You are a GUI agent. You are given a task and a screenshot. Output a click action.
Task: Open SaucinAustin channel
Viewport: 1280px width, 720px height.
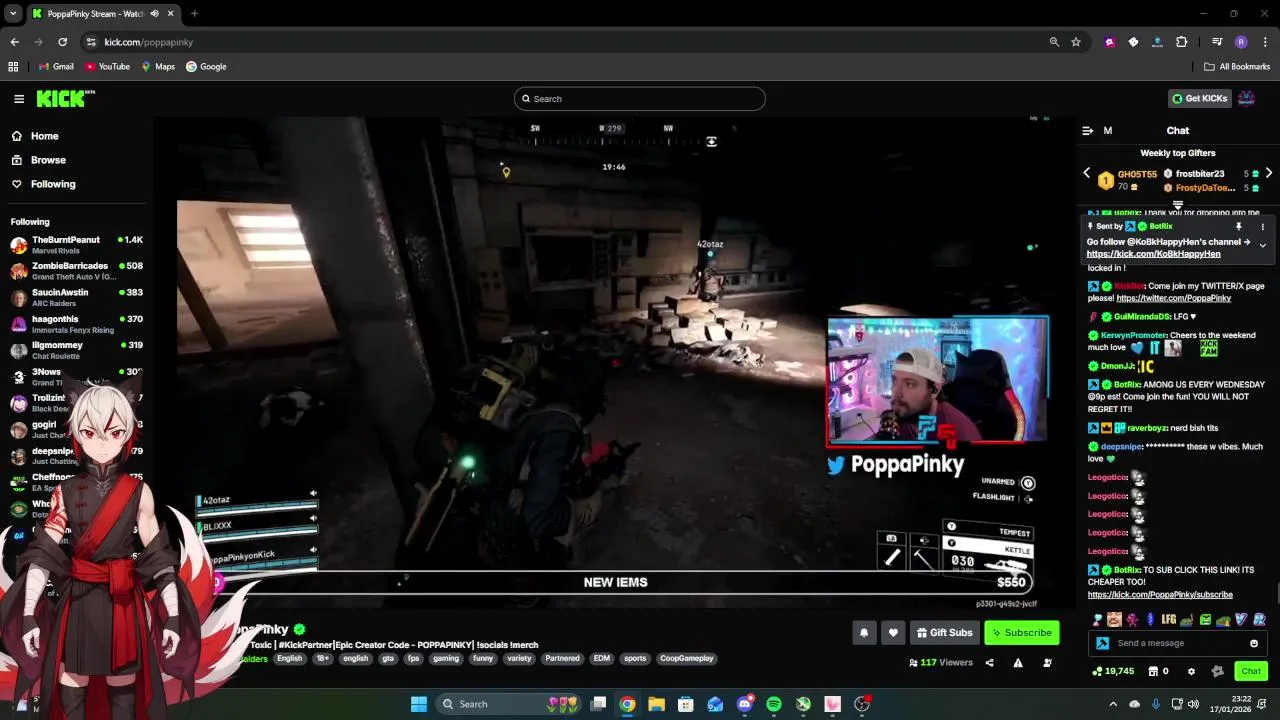pyautogui.click(x=76, y=297)
